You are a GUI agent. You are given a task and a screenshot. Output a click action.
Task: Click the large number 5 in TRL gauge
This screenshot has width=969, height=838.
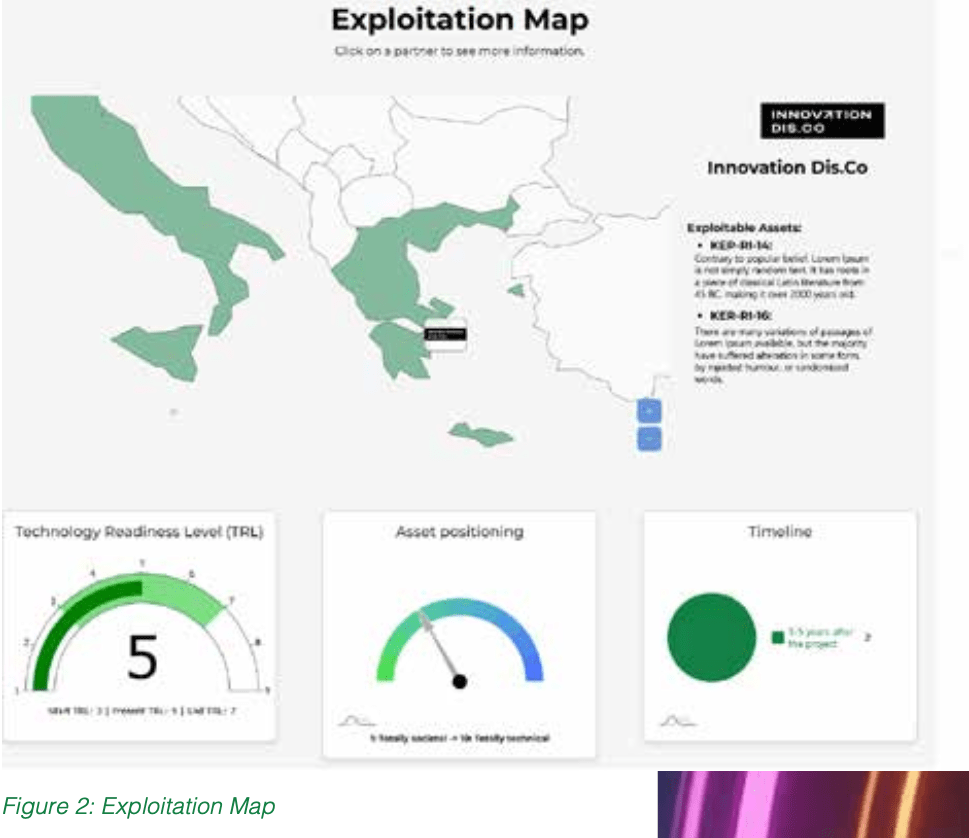(142, 657)
